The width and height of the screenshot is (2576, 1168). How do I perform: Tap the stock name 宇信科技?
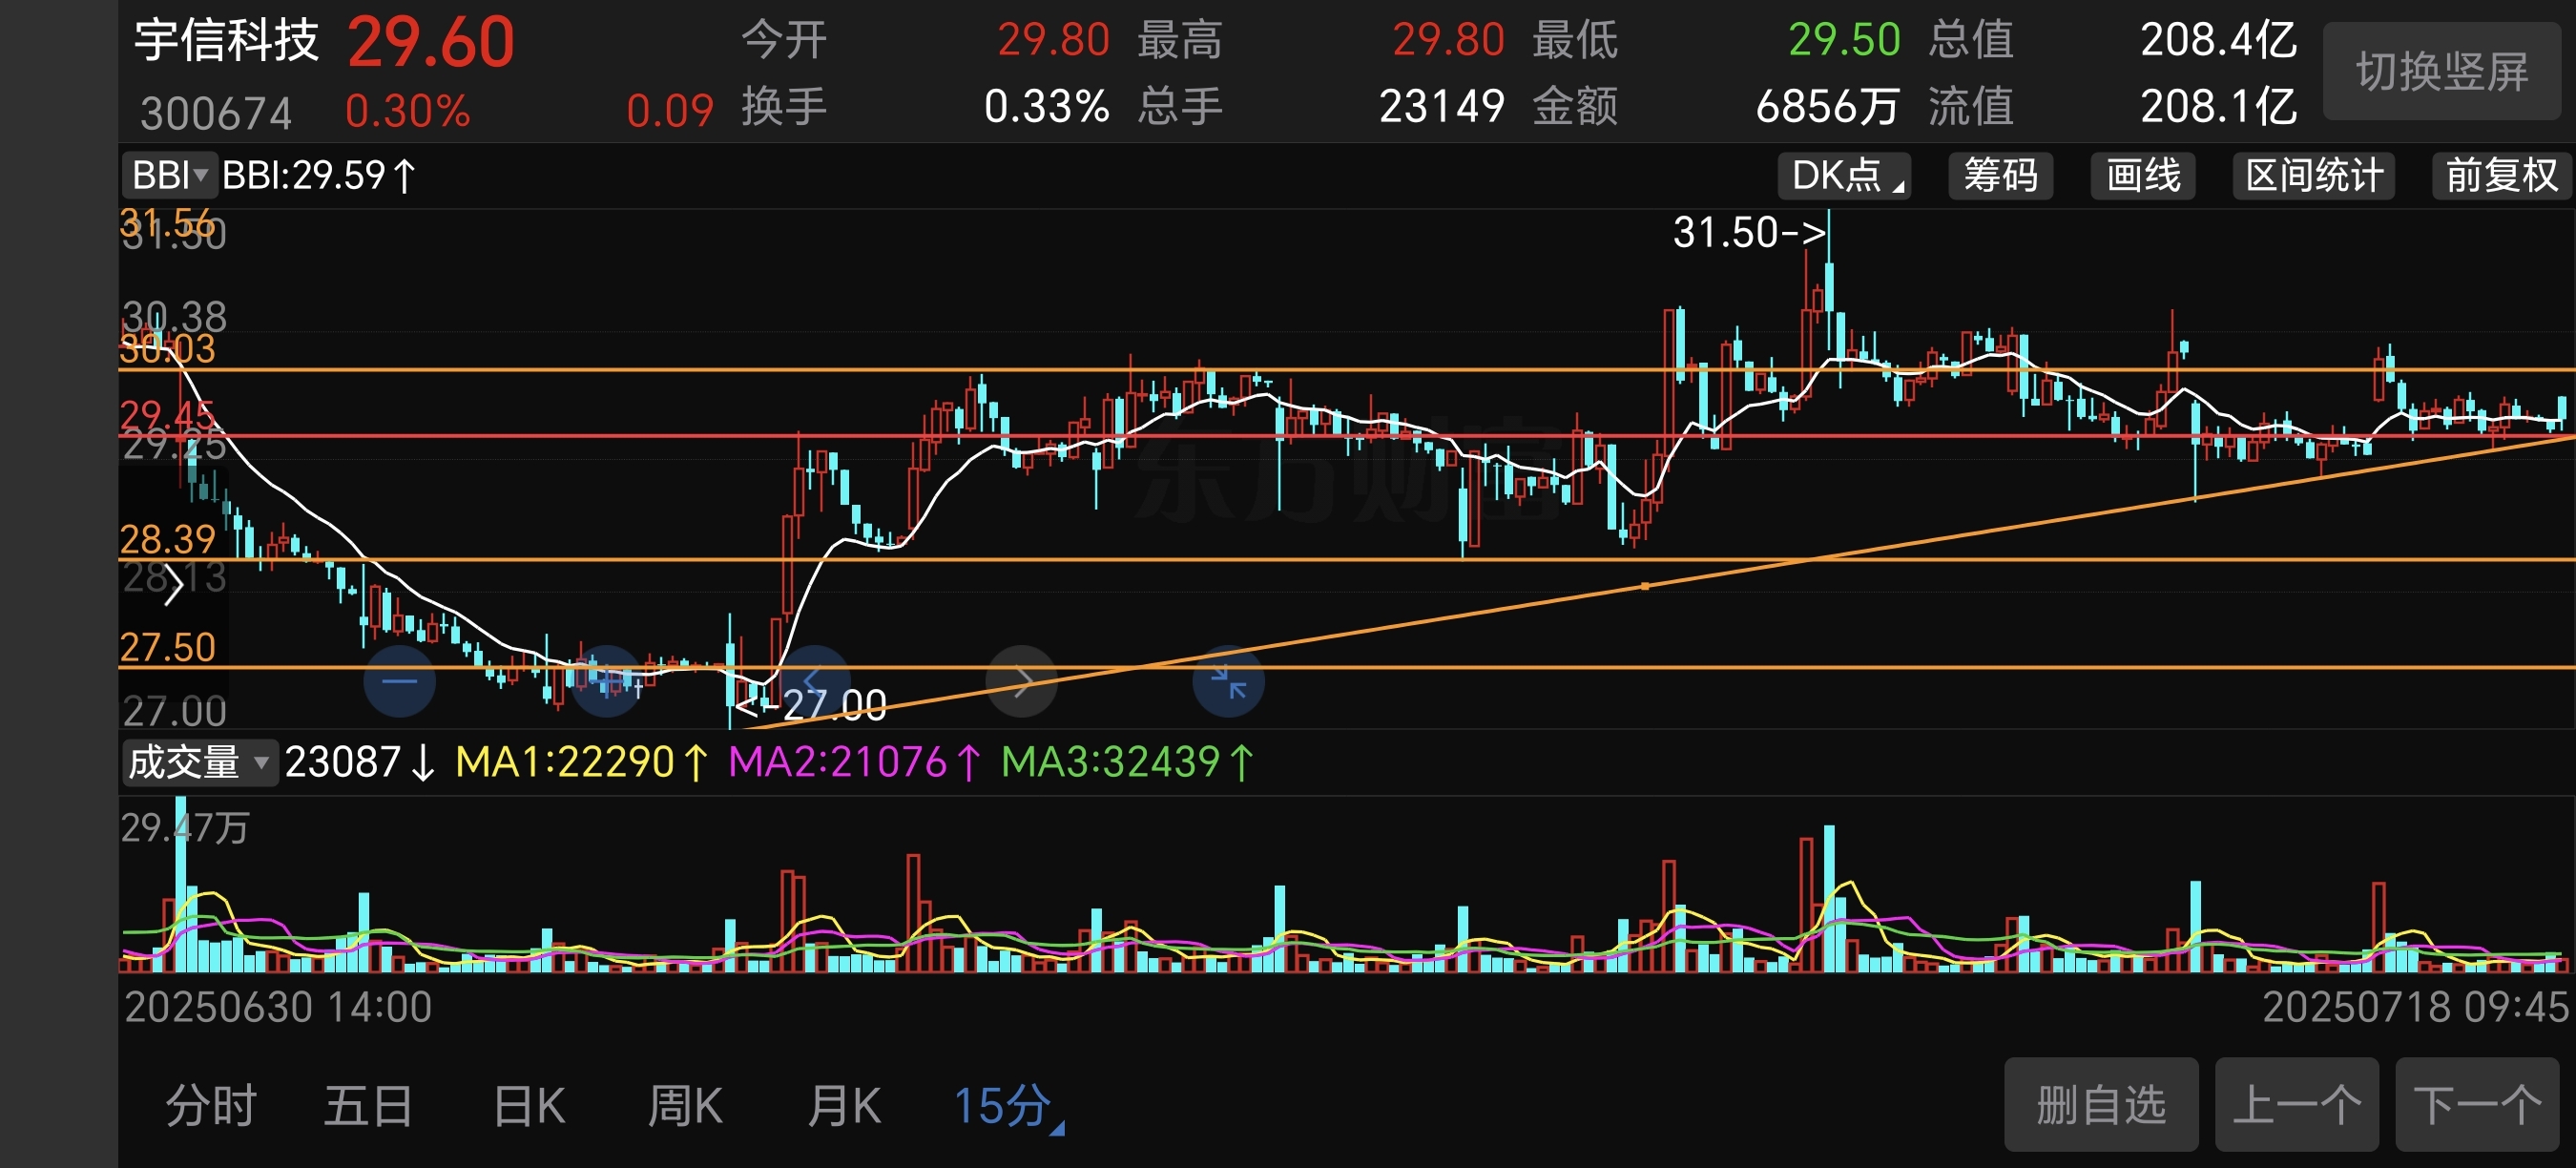226,41
